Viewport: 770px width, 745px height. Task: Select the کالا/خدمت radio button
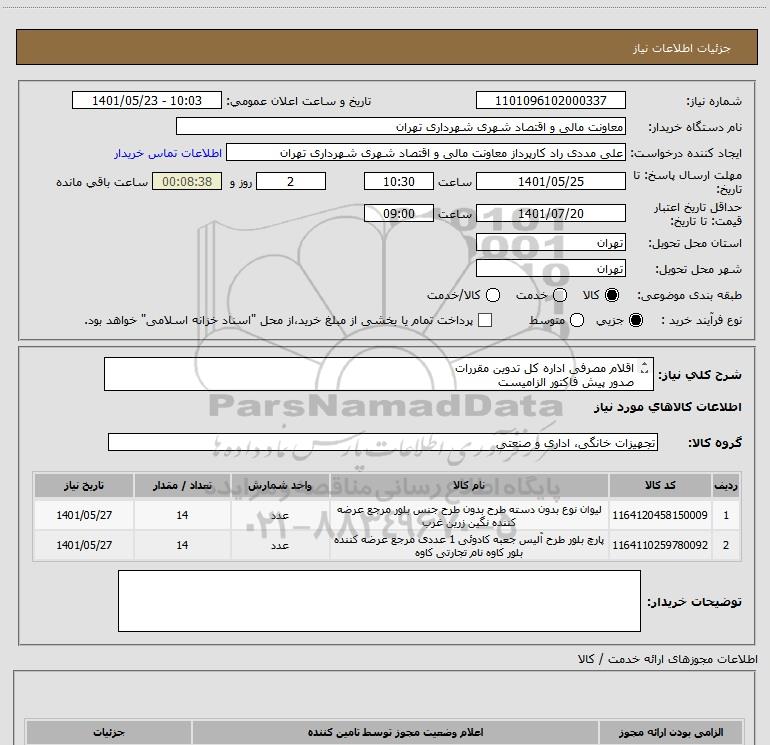[493, 295]
